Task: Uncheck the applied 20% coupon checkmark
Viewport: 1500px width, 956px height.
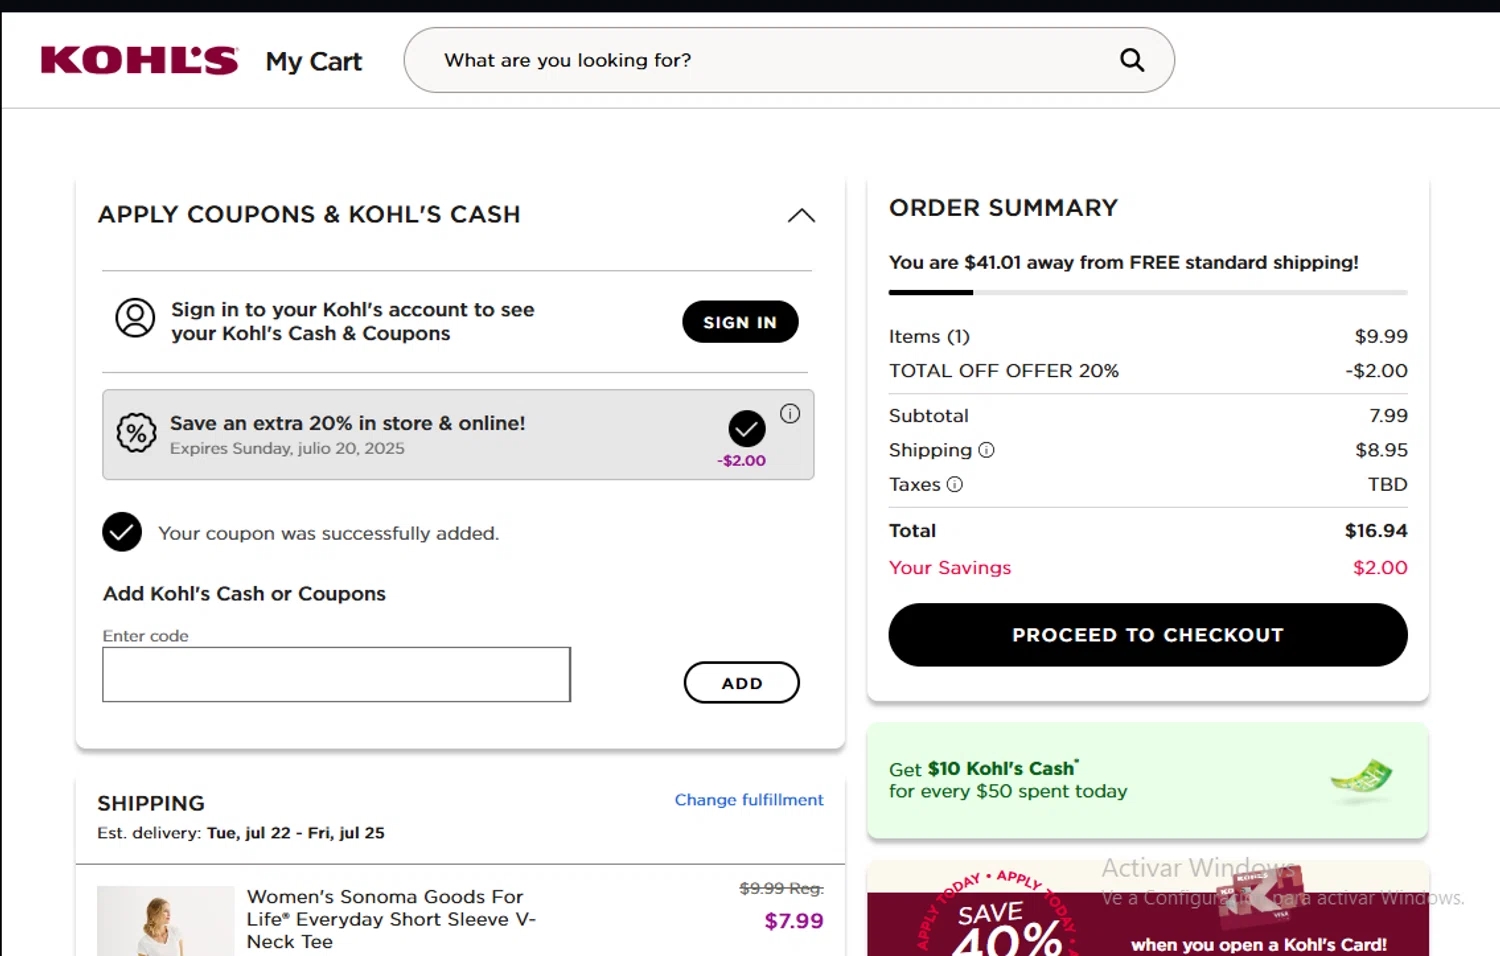Action: (747, 428)
